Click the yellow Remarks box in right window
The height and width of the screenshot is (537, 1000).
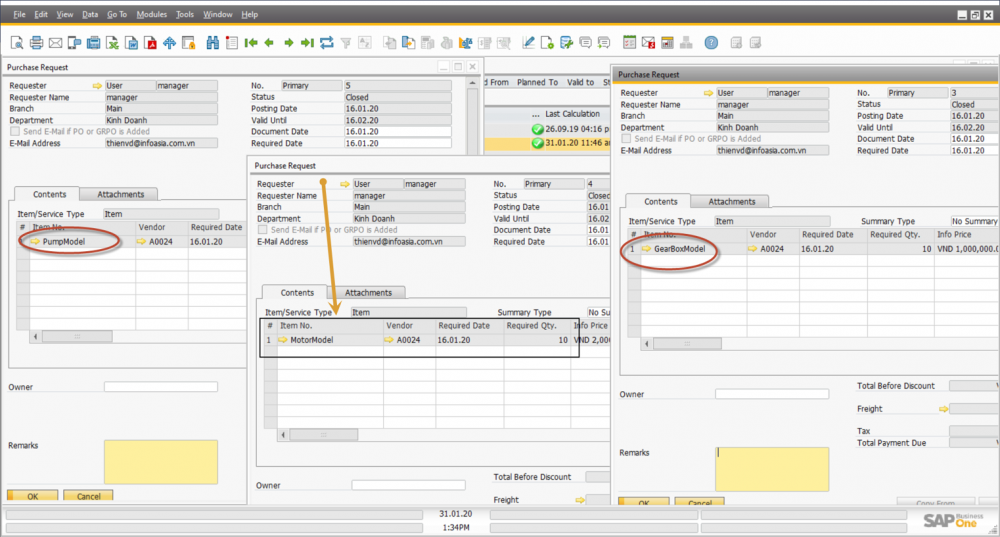772,469
